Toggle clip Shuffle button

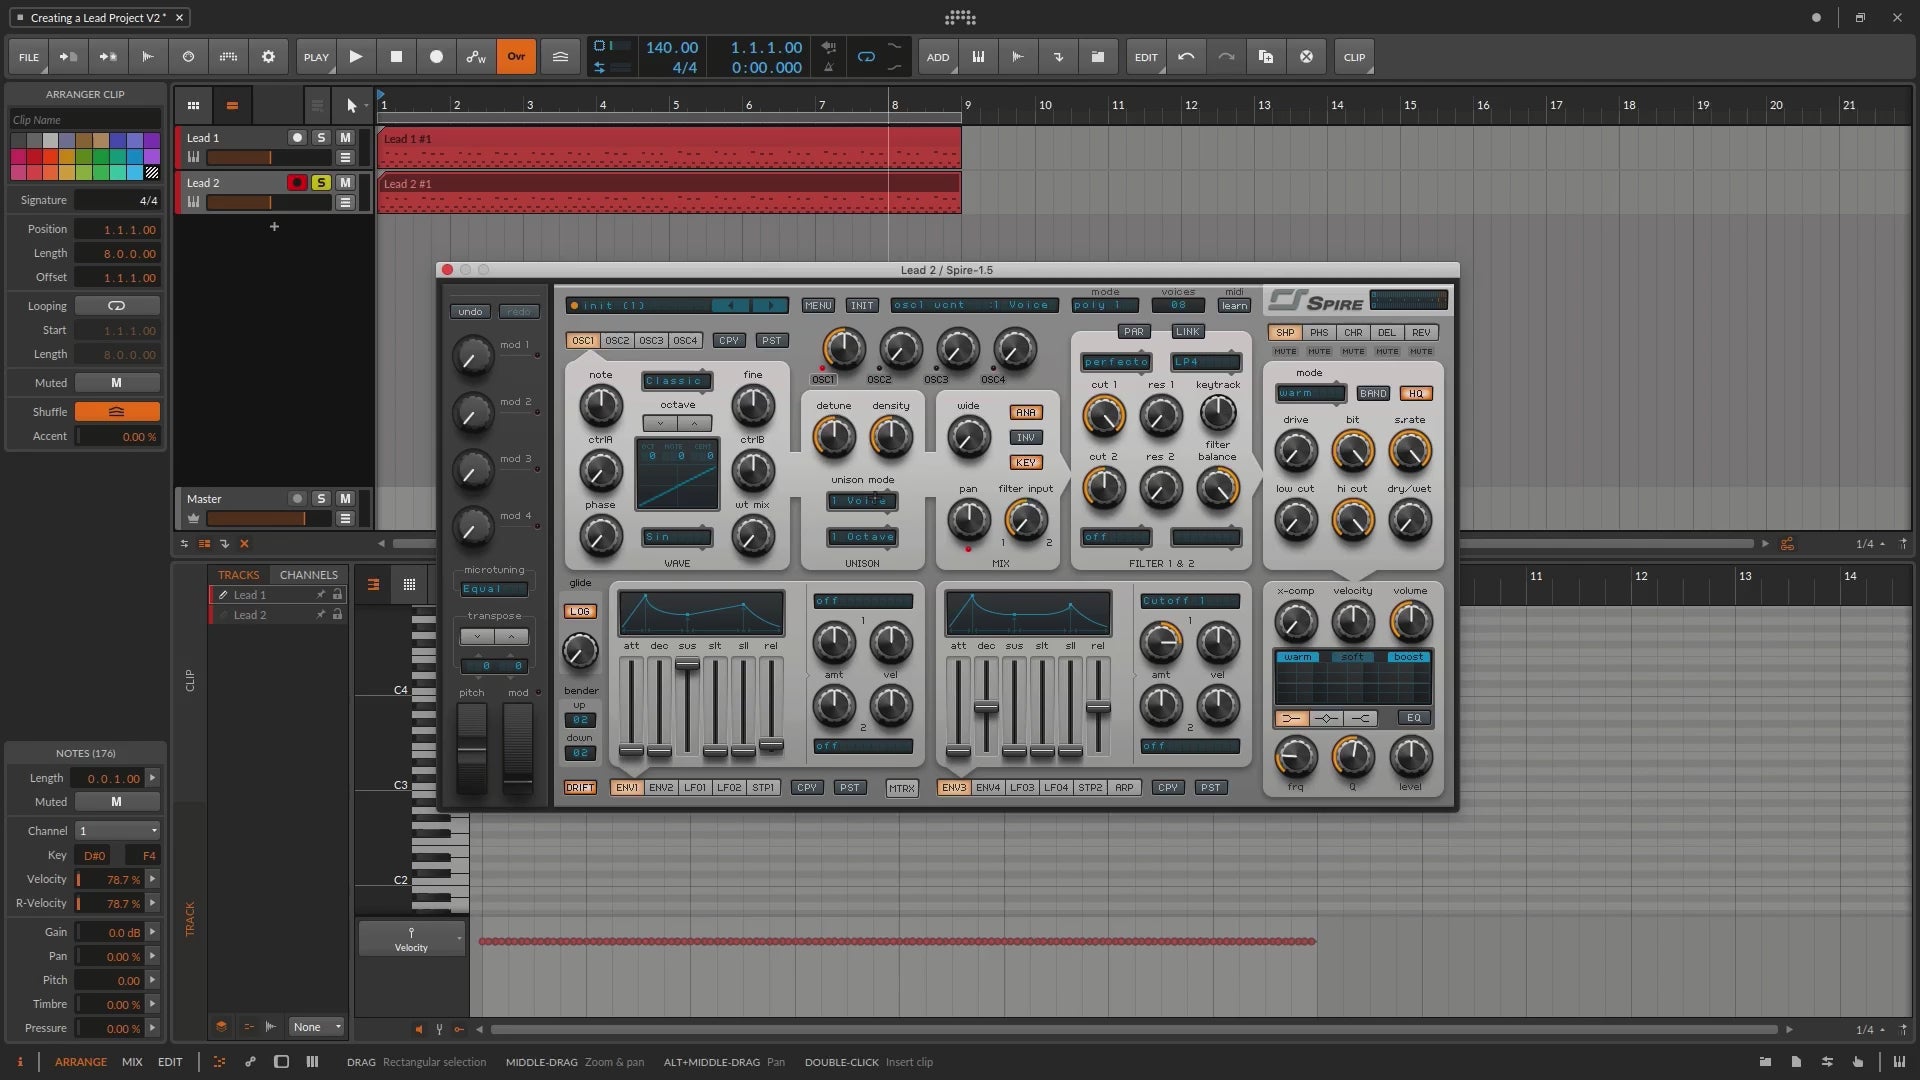[117, 412]
